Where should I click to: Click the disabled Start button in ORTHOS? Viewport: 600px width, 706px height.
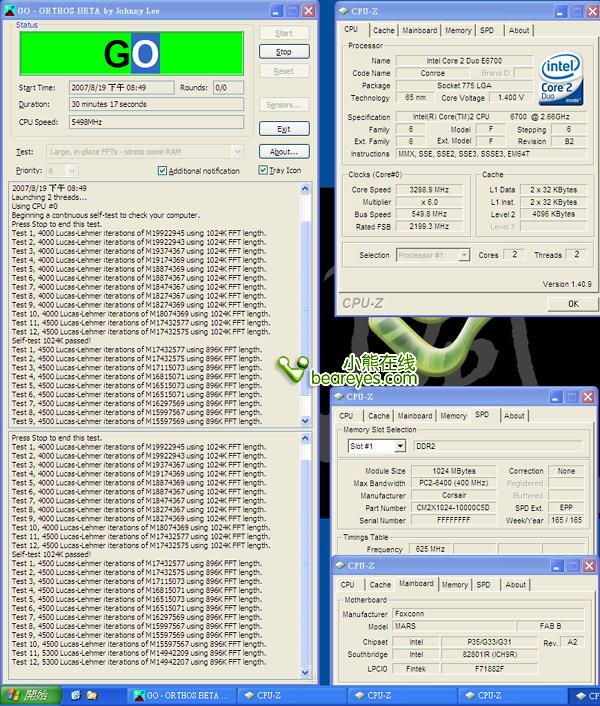tap(284, 33)
